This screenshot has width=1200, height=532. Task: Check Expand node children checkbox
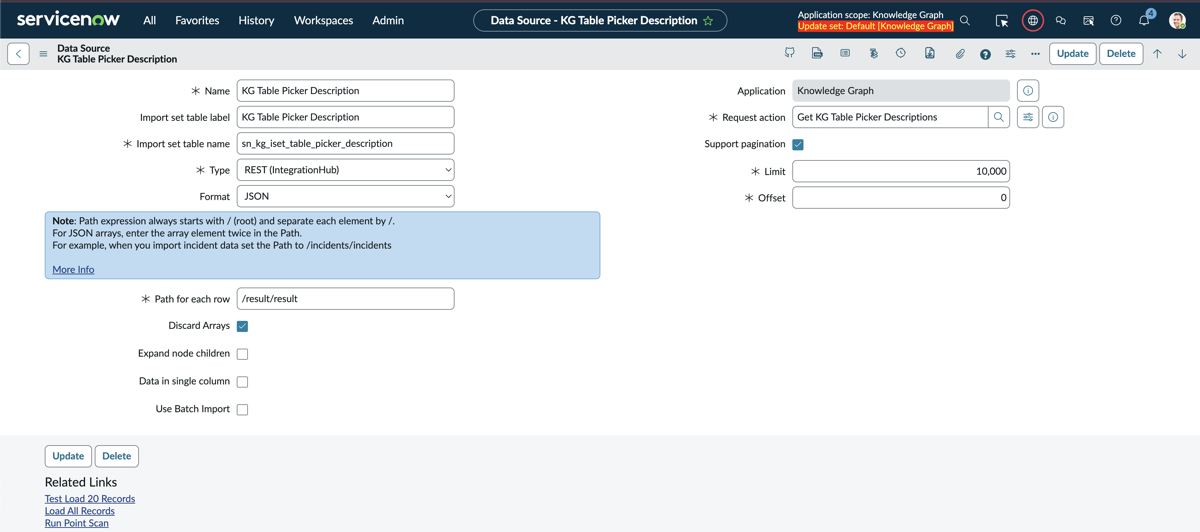(x=242, y=354)
